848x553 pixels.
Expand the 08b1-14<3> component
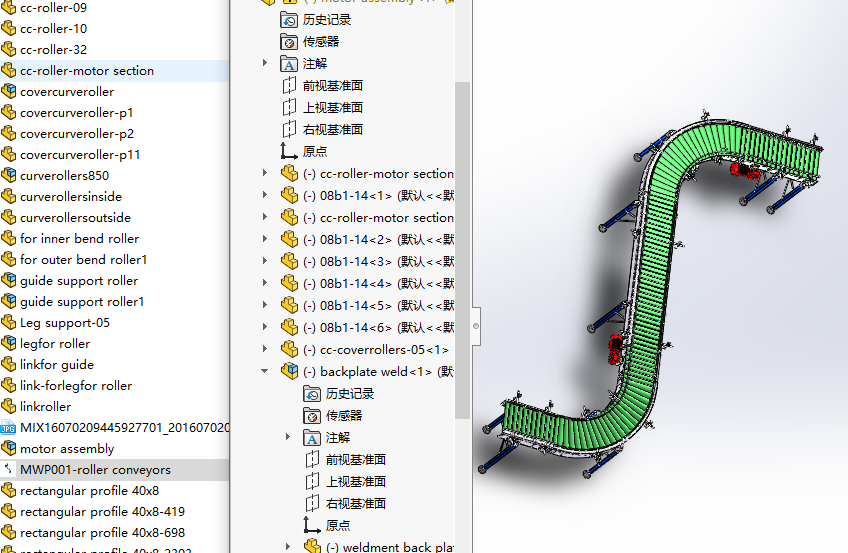(x=264, y=261)
